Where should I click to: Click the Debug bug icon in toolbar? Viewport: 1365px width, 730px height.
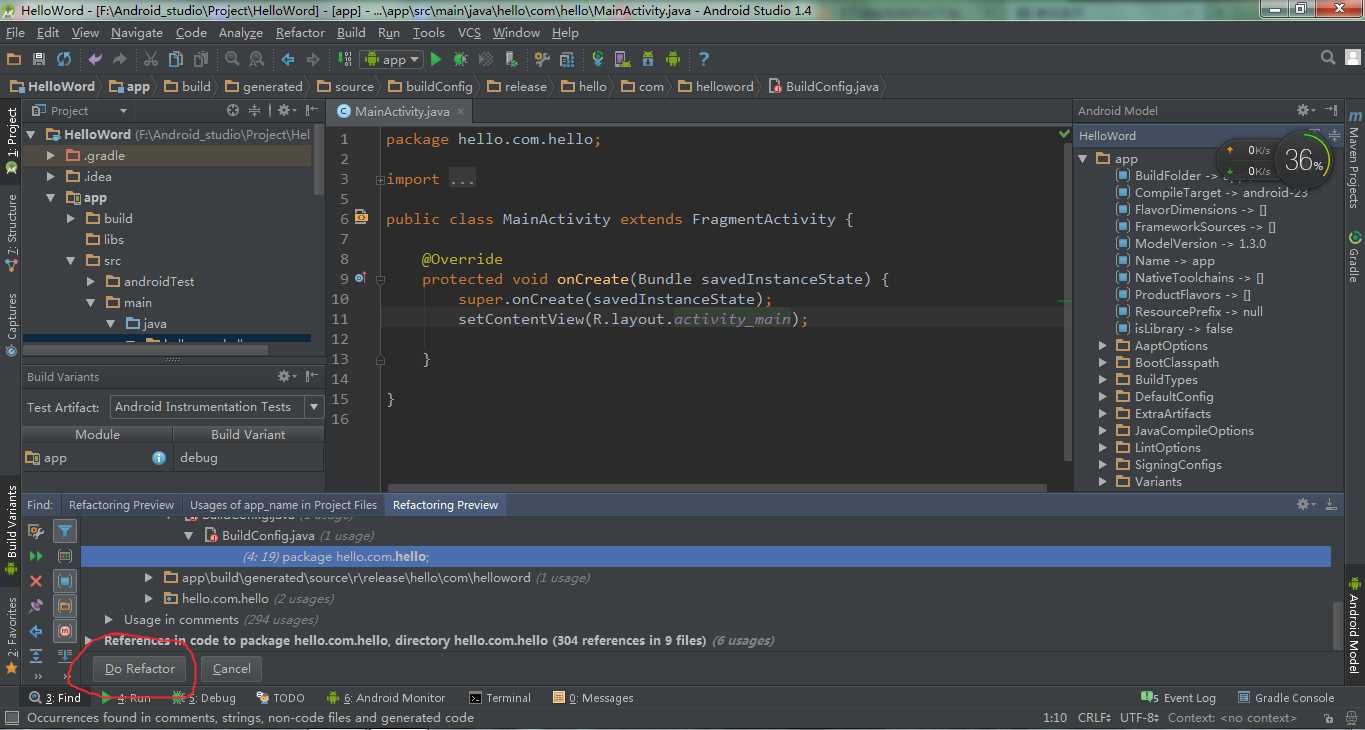461,60
